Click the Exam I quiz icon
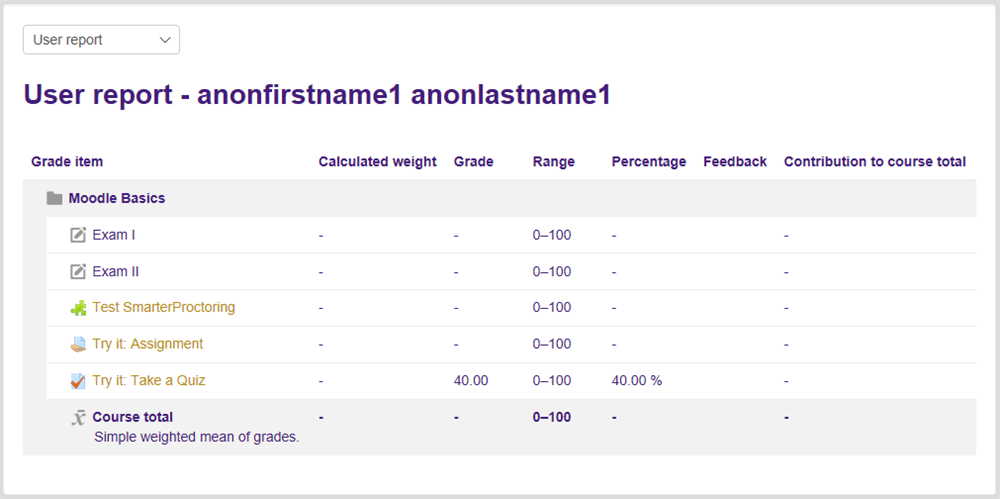This screenshot has width=1000, height=499. [x=78, y=235]
